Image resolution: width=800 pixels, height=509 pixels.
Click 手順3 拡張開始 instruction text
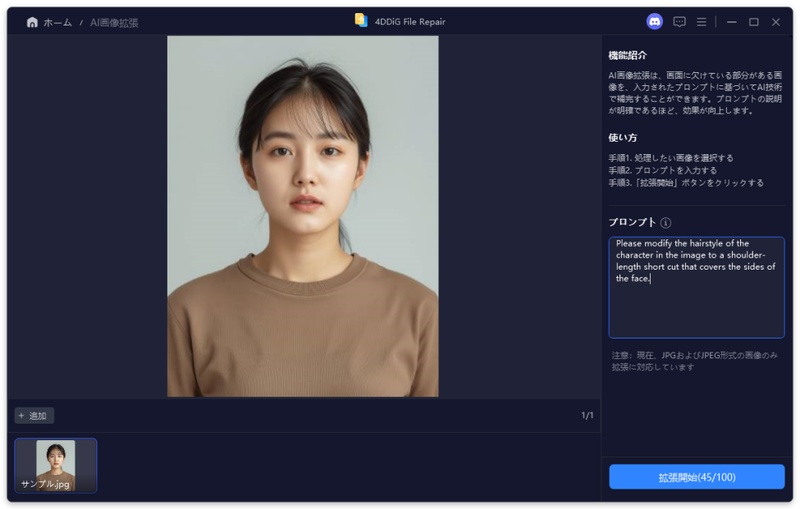click(x=686, y=183)
